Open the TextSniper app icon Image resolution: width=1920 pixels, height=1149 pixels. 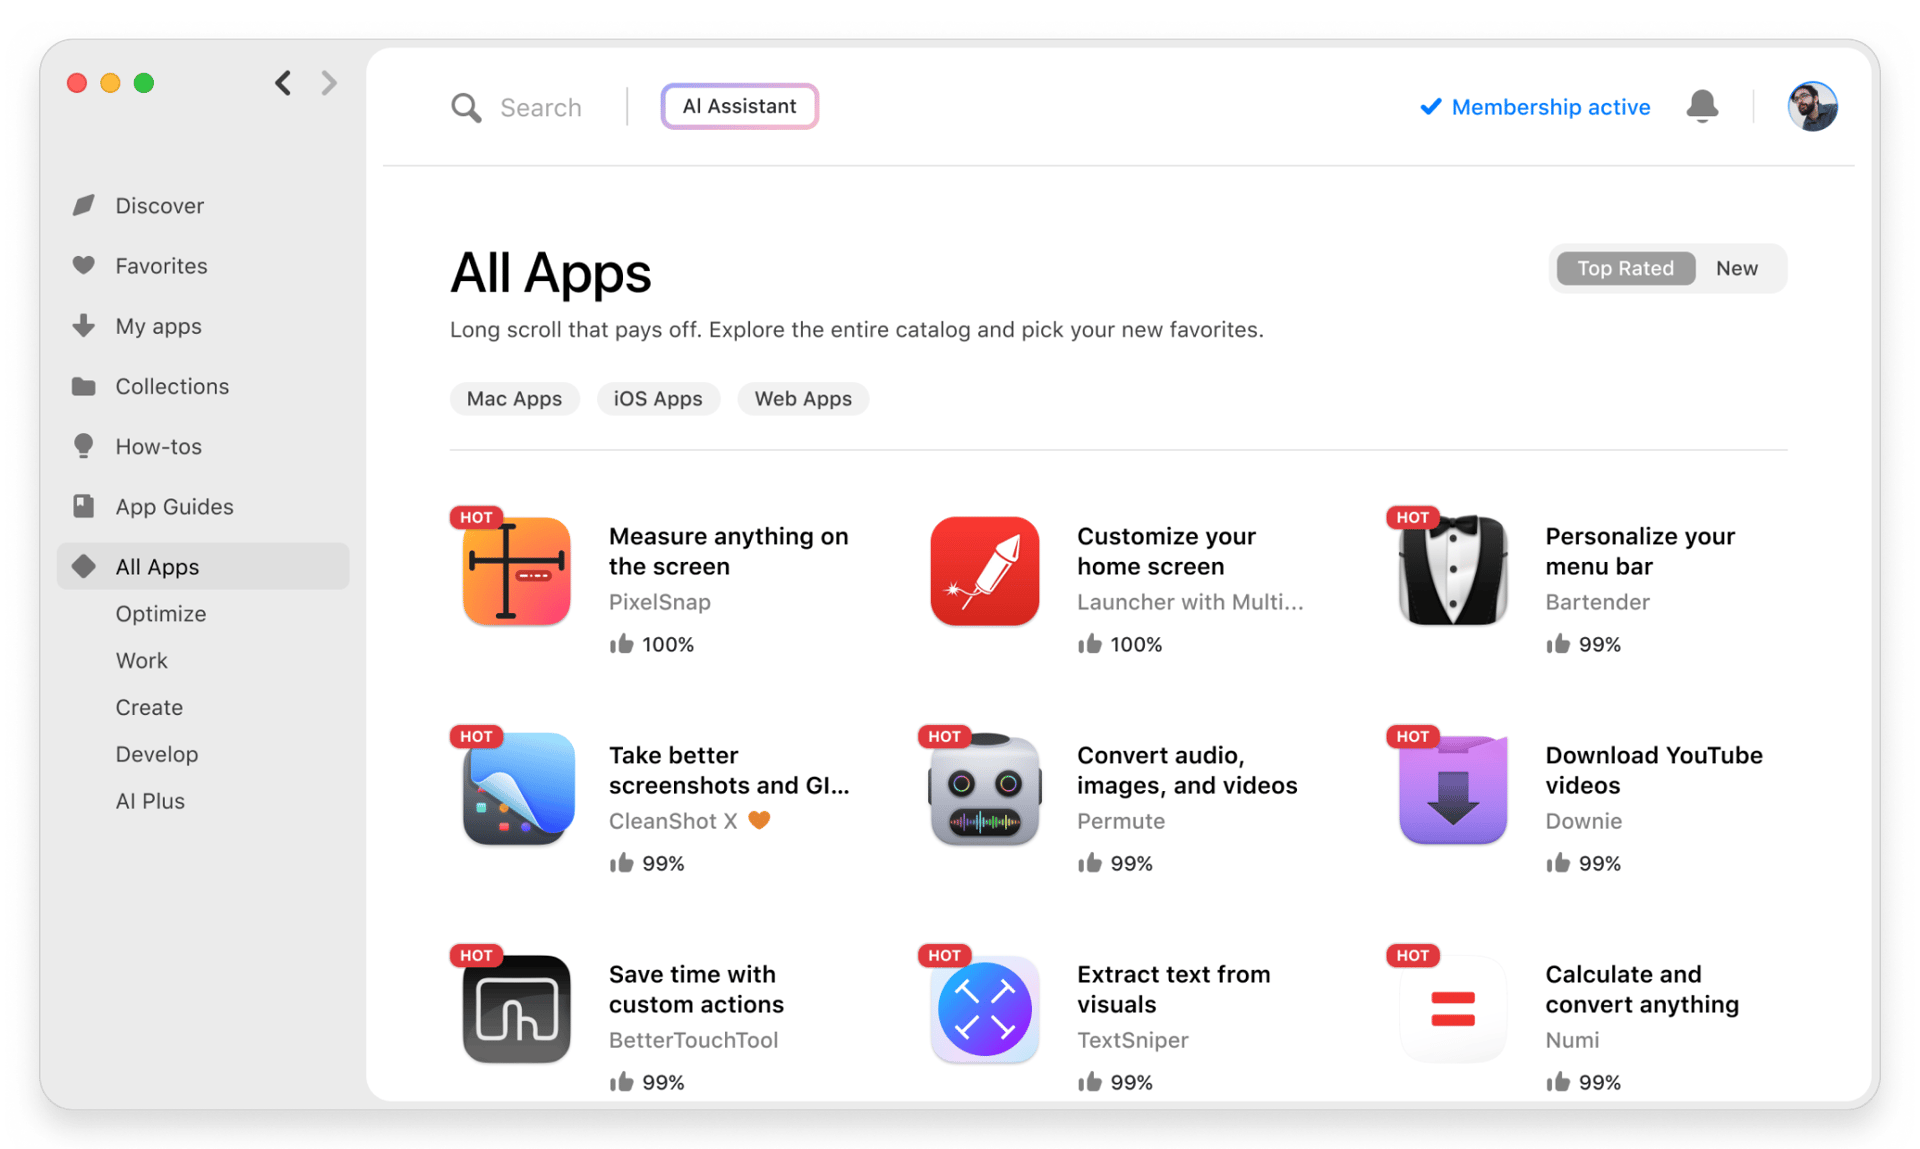(x=984, y=1009)
